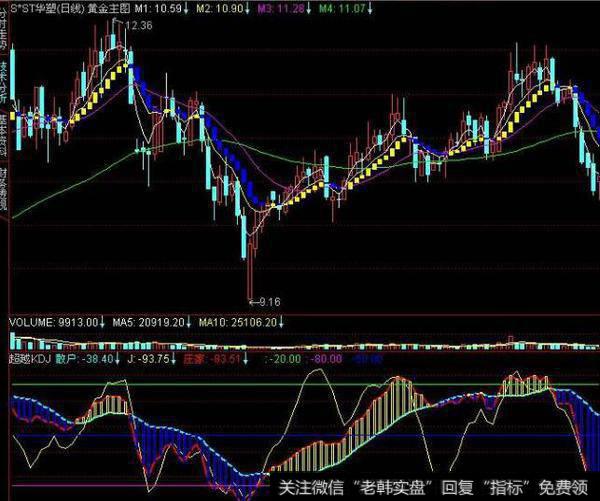Viewport: 600px width, 501px height.
Task: Click the 12.36 high price marker
Action: pos(138,27)
